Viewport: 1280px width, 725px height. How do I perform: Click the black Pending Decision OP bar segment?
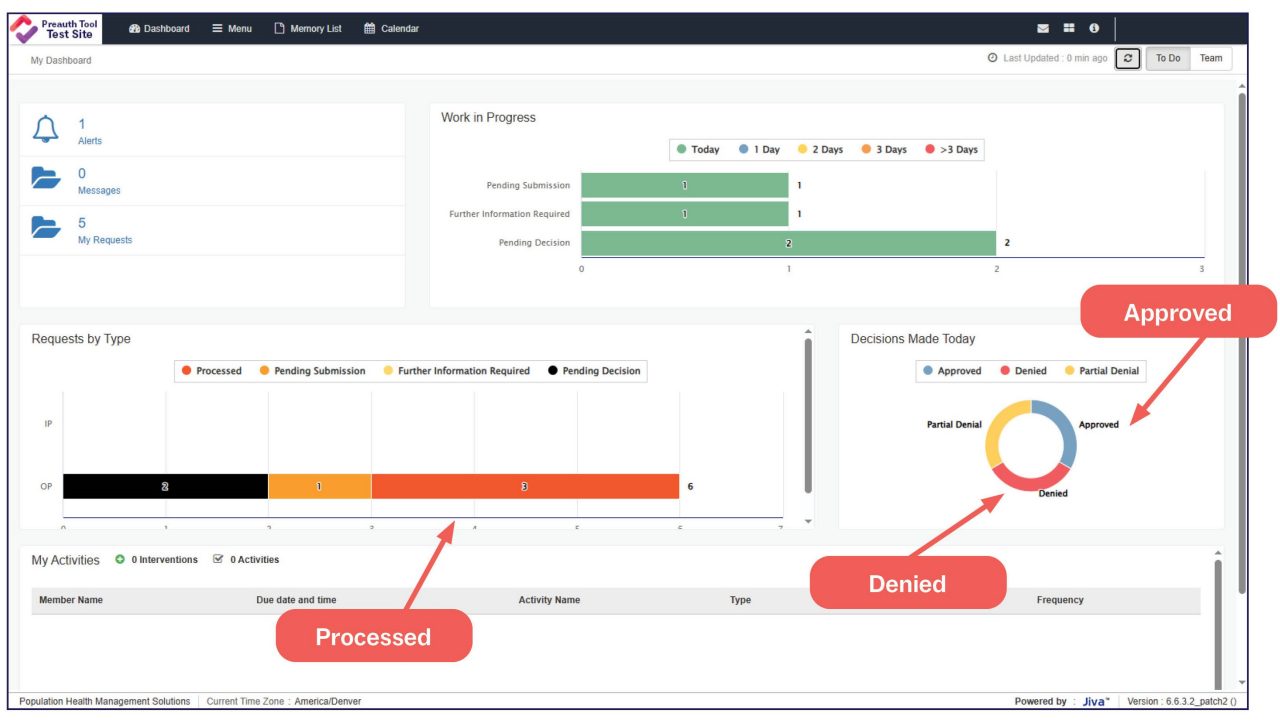click(x=165, y=486)
